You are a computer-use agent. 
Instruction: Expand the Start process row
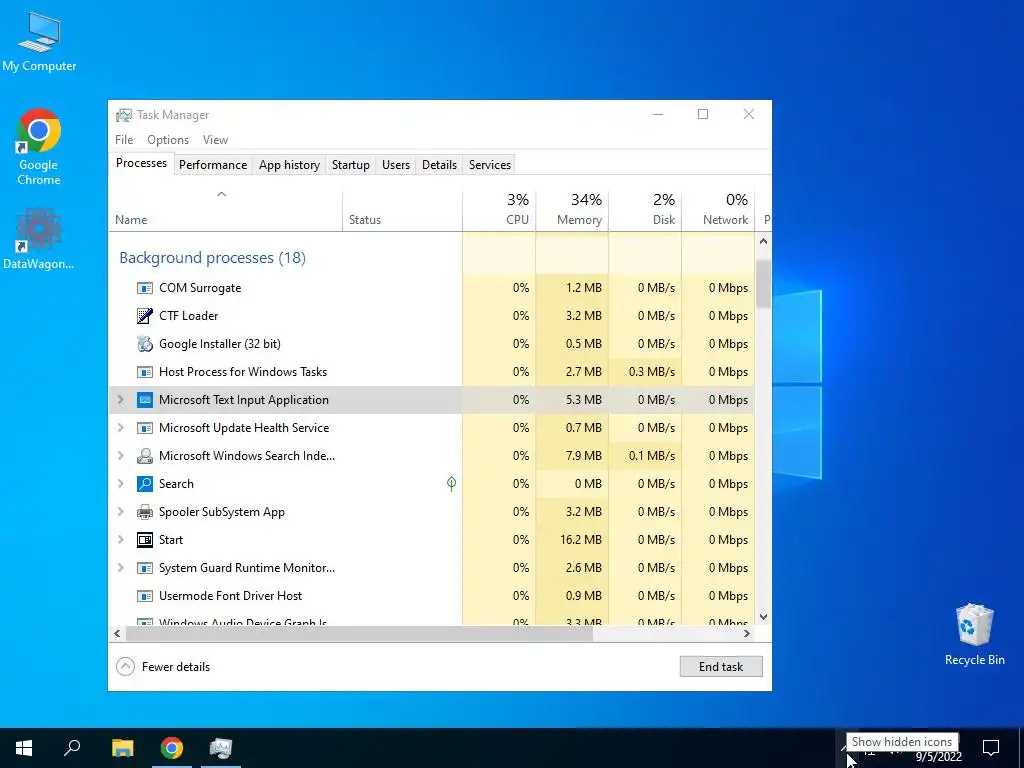coord(120,540)
